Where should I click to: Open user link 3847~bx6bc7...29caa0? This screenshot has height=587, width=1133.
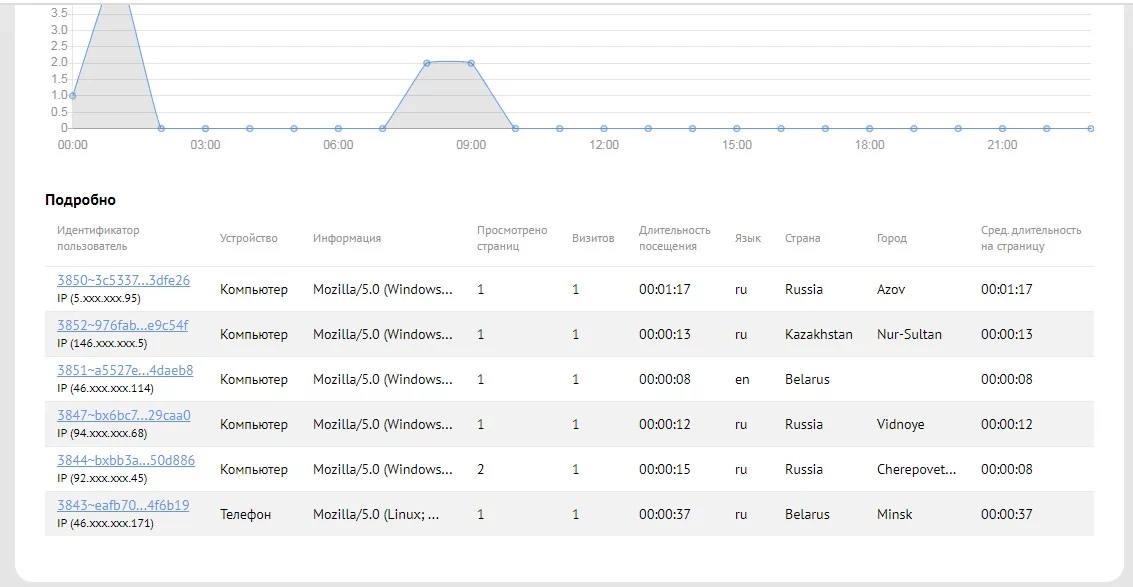[123, 416]
